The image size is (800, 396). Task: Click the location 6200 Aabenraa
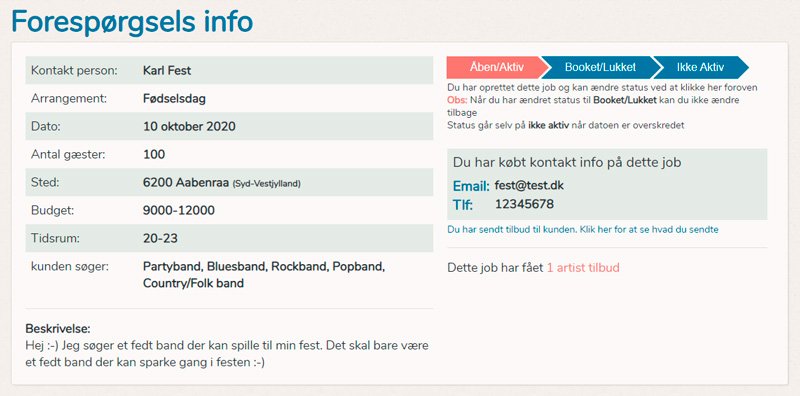click(x=186, y=183)
